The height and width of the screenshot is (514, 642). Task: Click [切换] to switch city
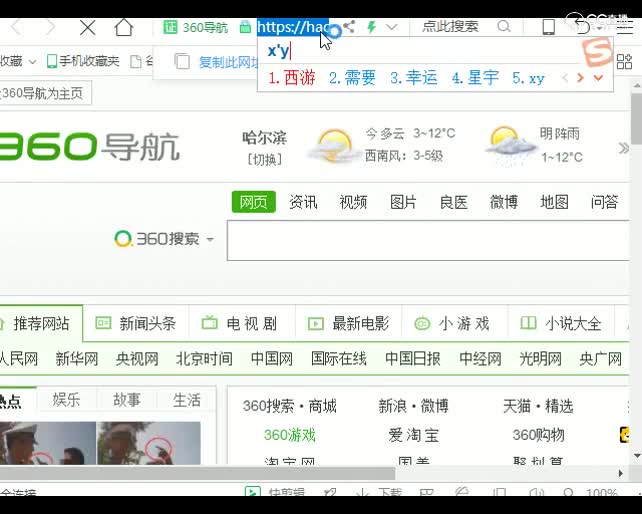(264, 159)
